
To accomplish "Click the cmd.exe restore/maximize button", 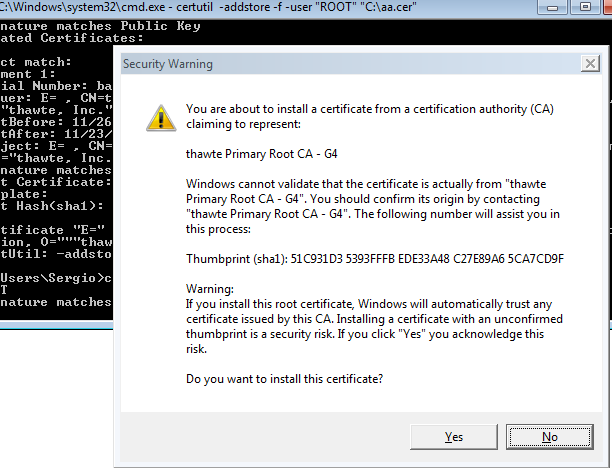I will tap(585, 7).
